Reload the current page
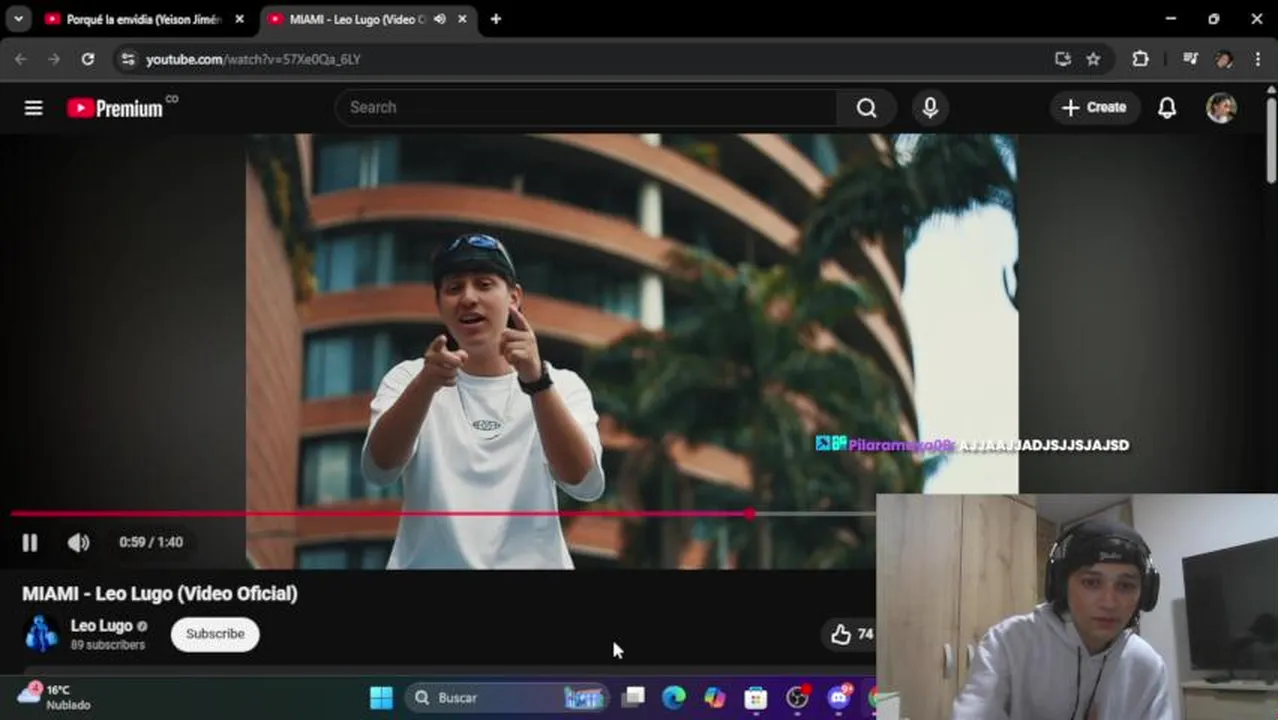Screen dimensions: 1278x720 (x=88, y=59)
